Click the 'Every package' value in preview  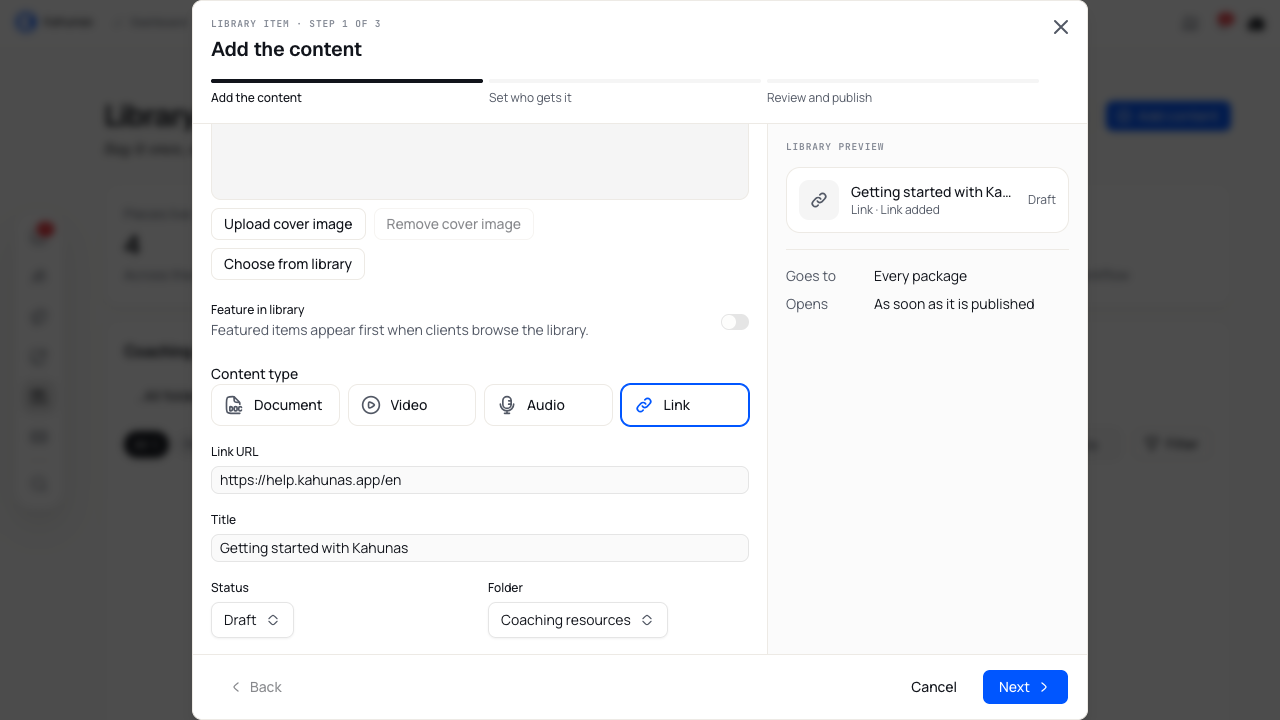coord(920,276)
